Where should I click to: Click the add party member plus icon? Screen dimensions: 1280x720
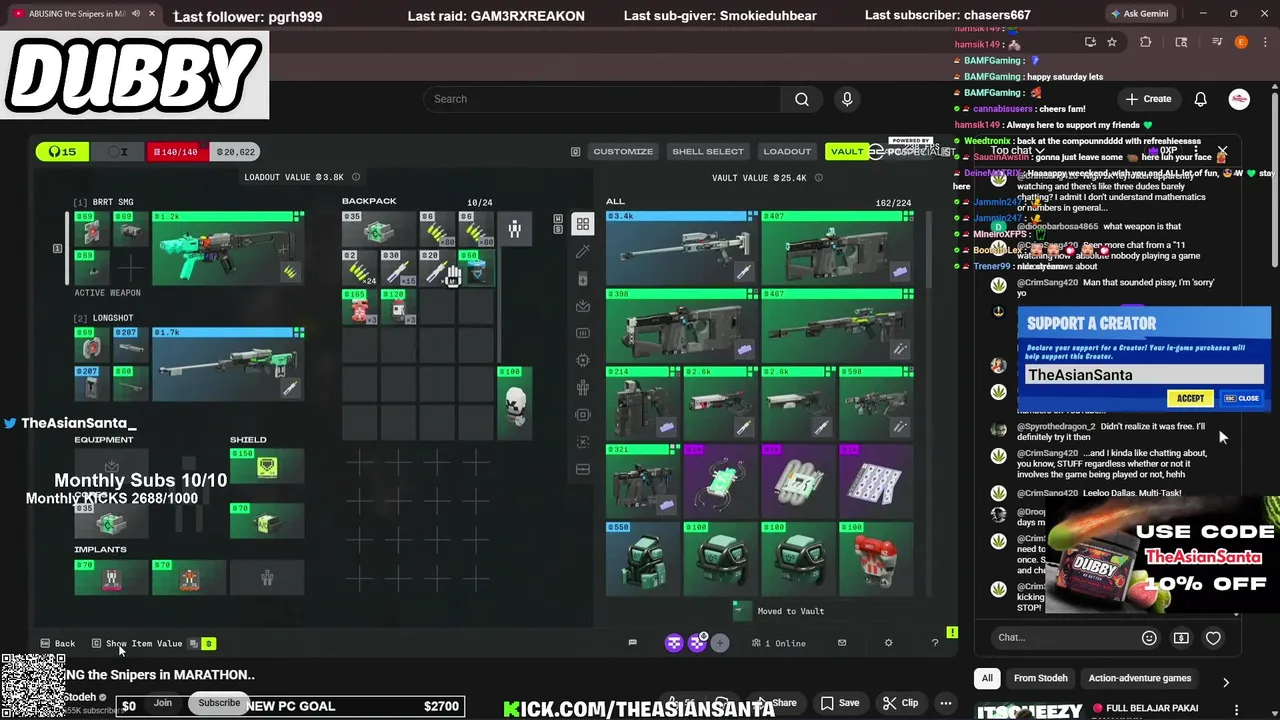[720, 643]
